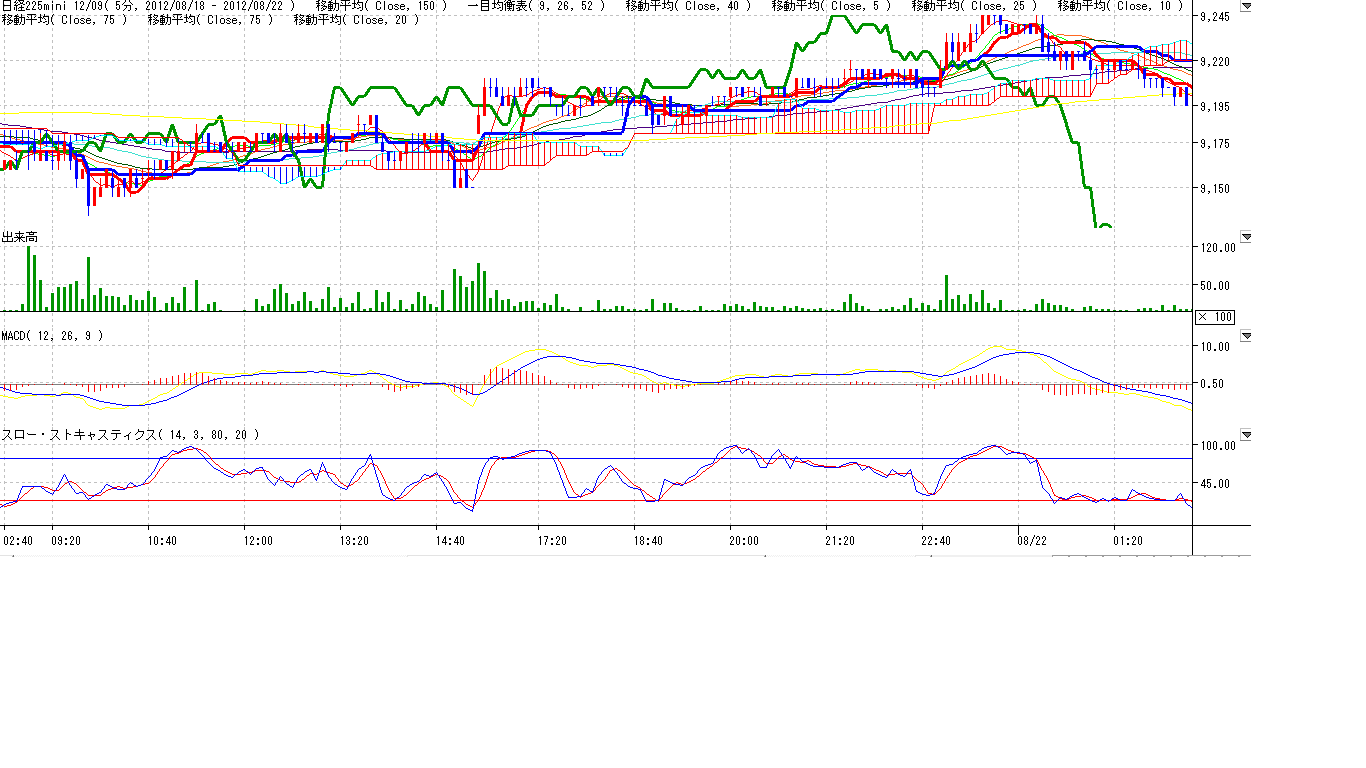Screen dimensions: 1366x768
Task: Click the 17:20 time axis label
Action: [552, 541]
